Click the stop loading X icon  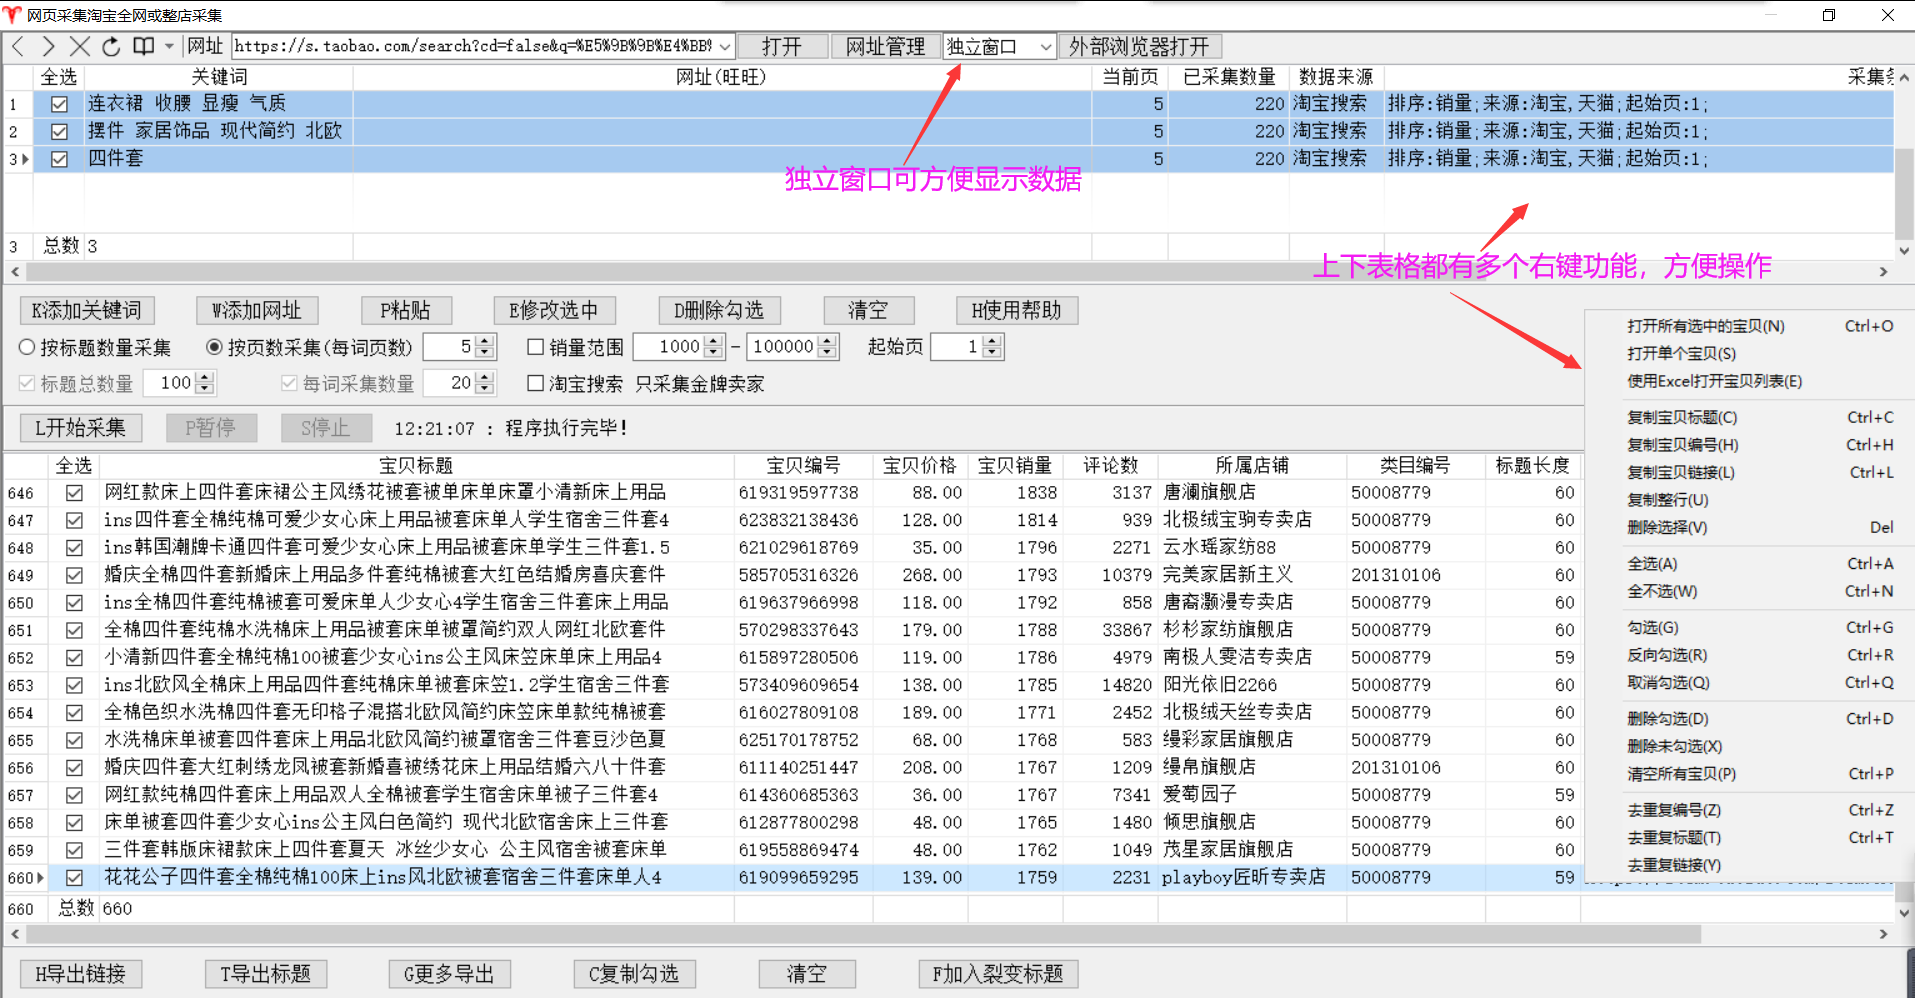pos(80,46)
